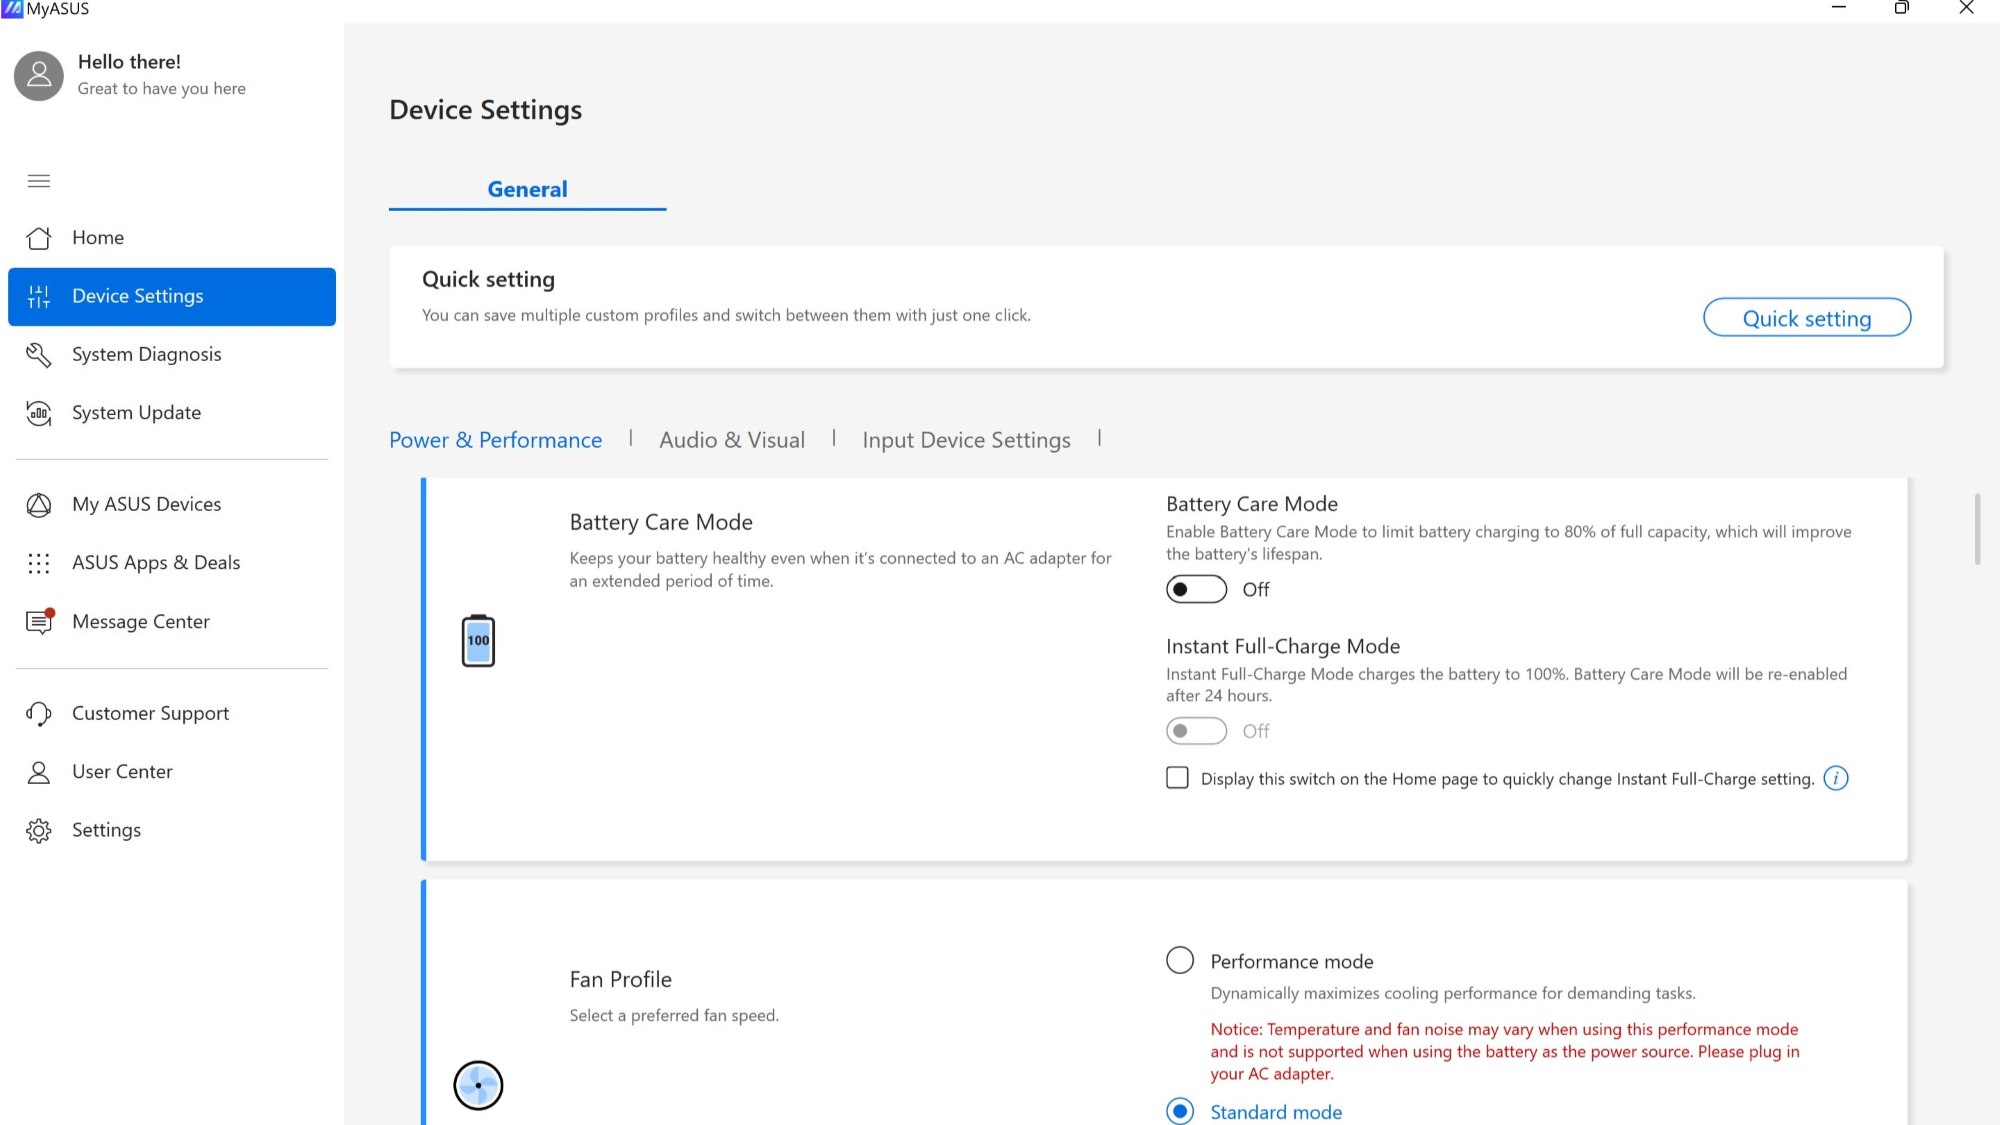Viewport: 2000px width, 1125px height.
Task: Click the Hello there! greeting text
Action: tap(129, 62)
